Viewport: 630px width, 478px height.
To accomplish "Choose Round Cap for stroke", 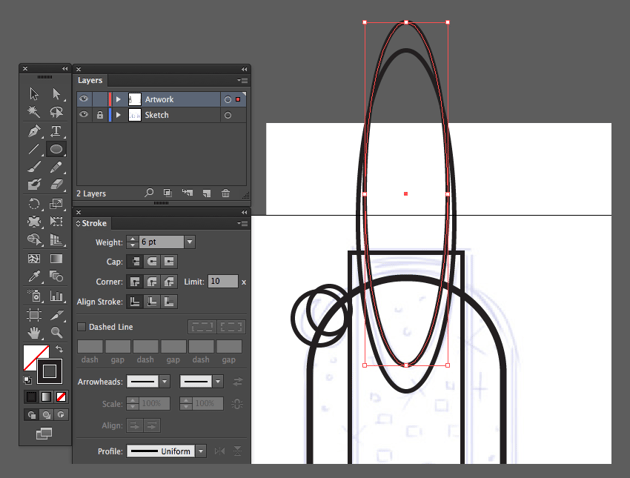I will tap(152, 261).
